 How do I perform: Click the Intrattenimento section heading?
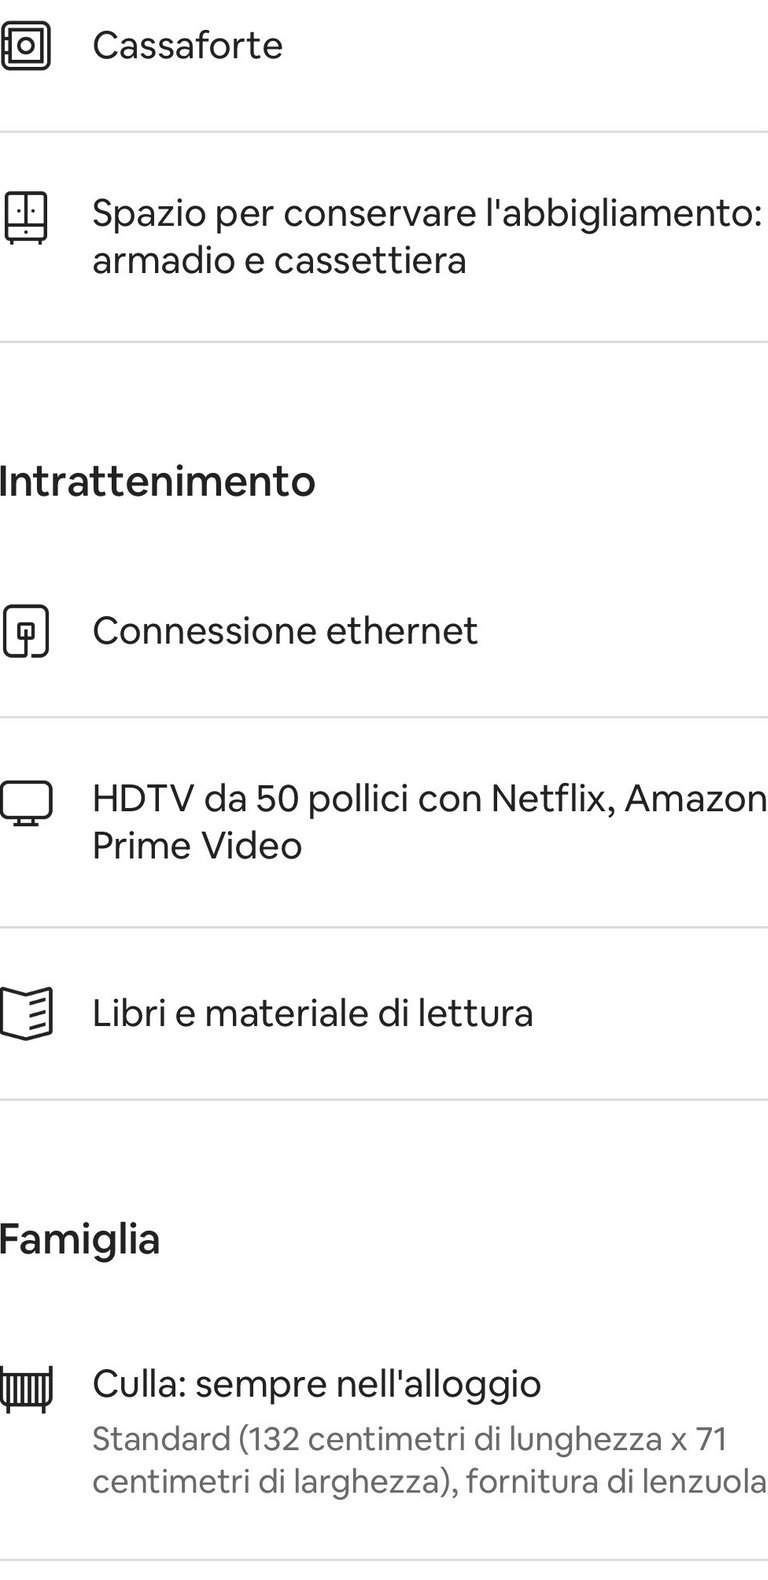157,481
